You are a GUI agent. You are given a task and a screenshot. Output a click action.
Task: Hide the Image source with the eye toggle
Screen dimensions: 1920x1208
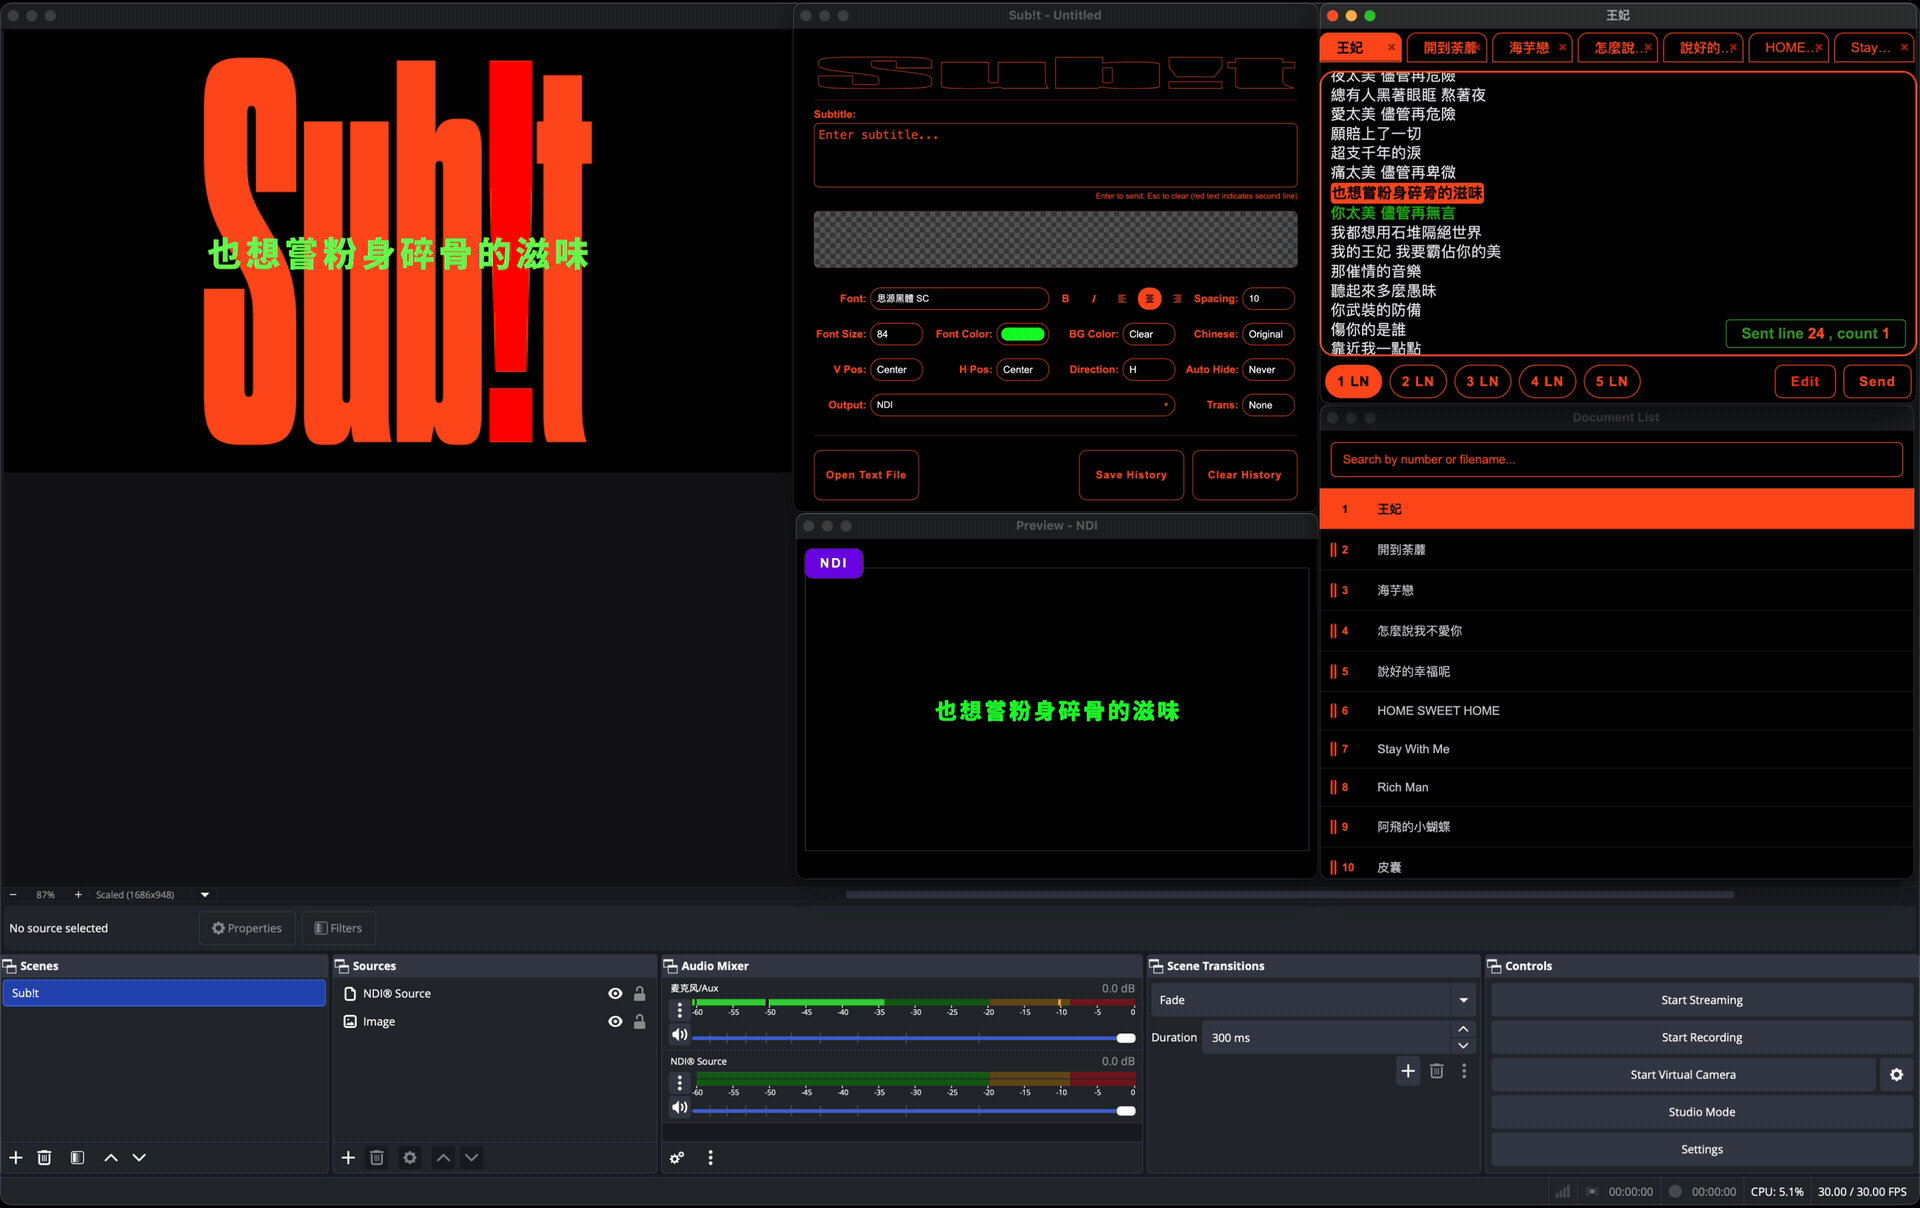614,1021
